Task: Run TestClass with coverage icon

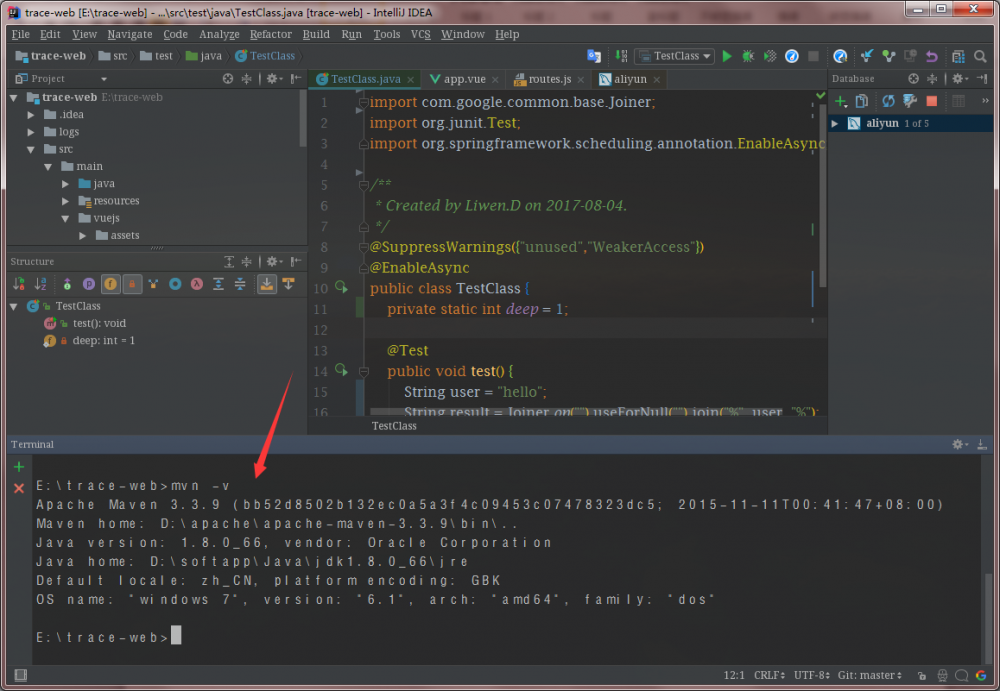Action: (x=770, y=56)
